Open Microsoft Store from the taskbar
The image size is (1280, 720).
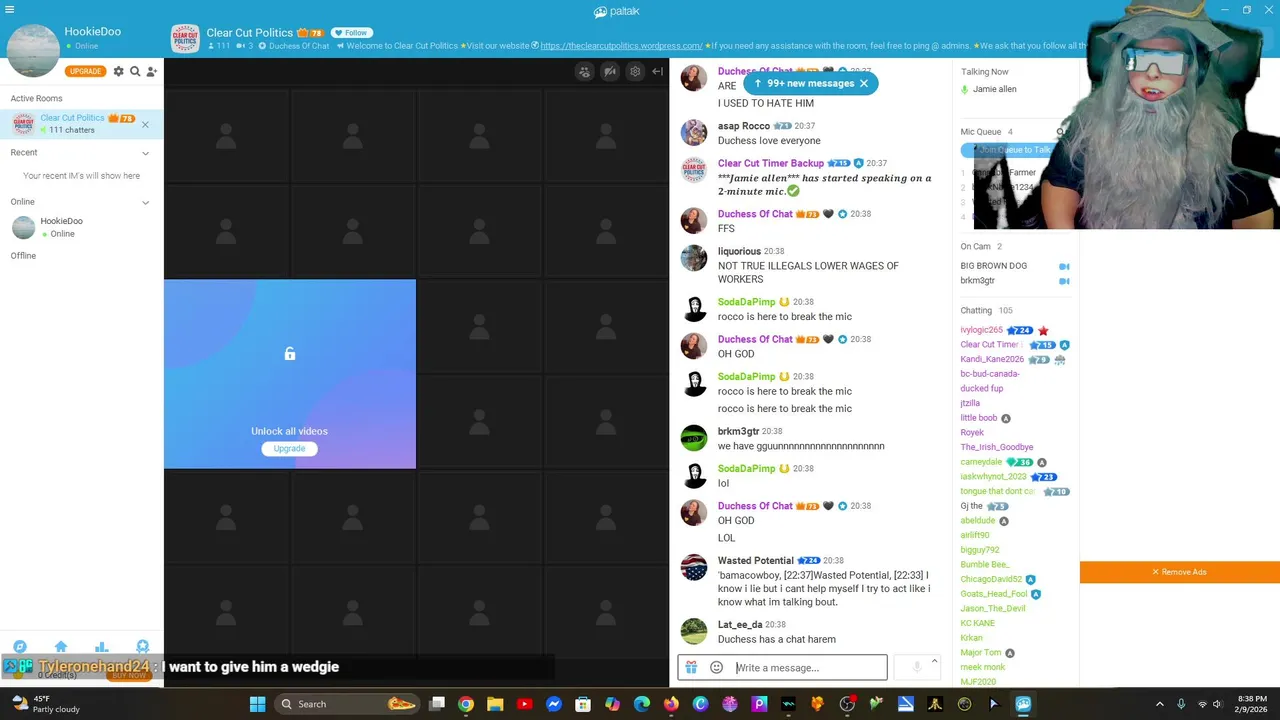pyautogui.click(x=583, y=704)
